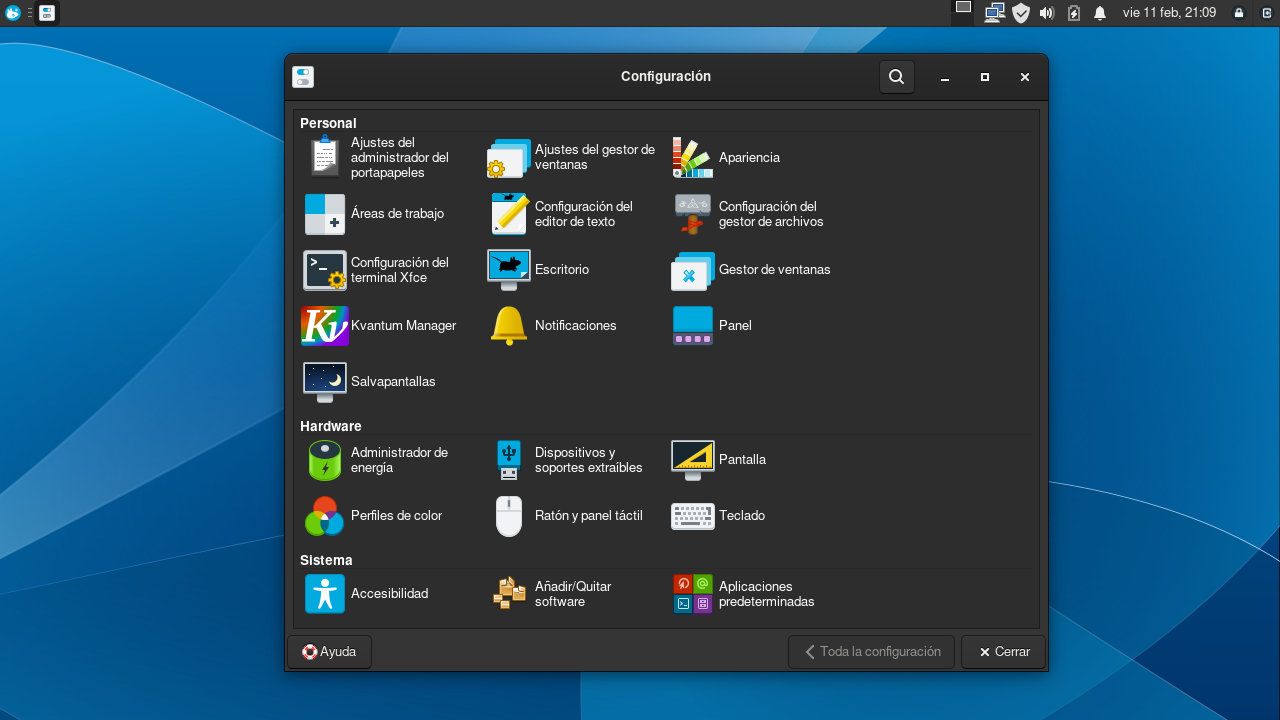
Task: Click the log out icon in top panel
Action: [1266, 13]
